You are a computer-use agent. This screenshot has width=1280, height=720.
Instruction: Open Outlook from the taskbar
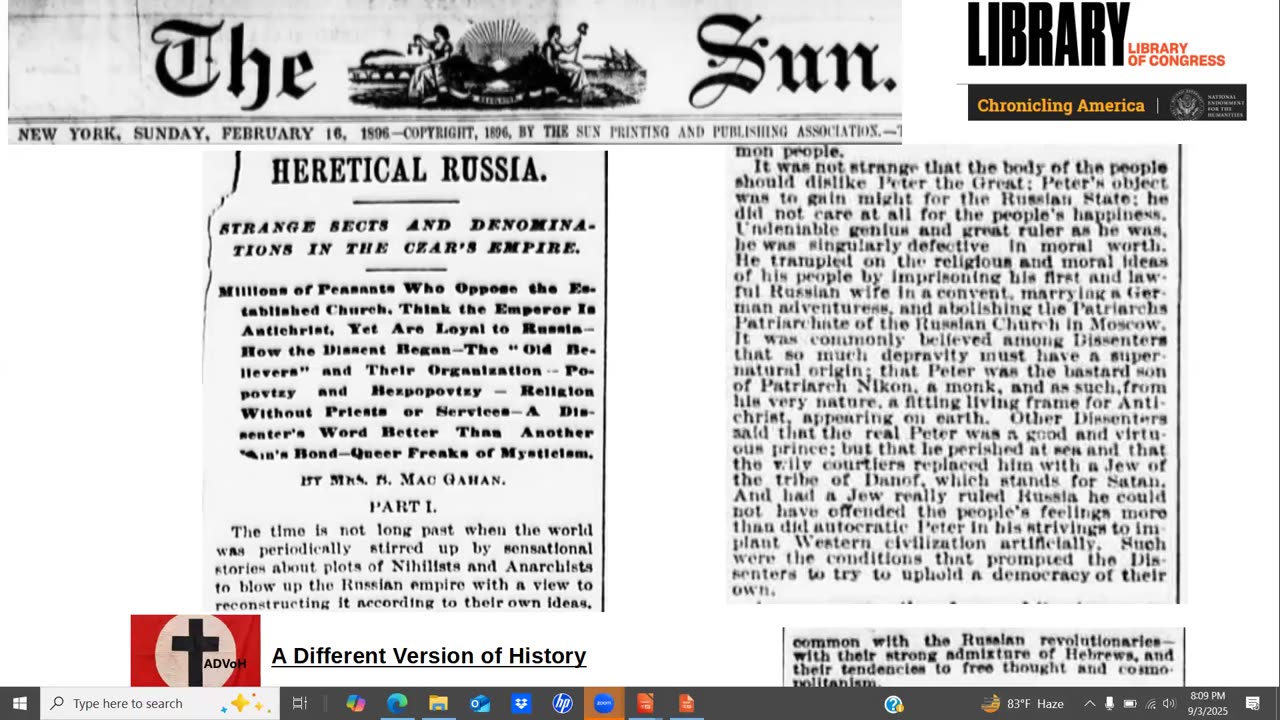(x=480, y=703)
